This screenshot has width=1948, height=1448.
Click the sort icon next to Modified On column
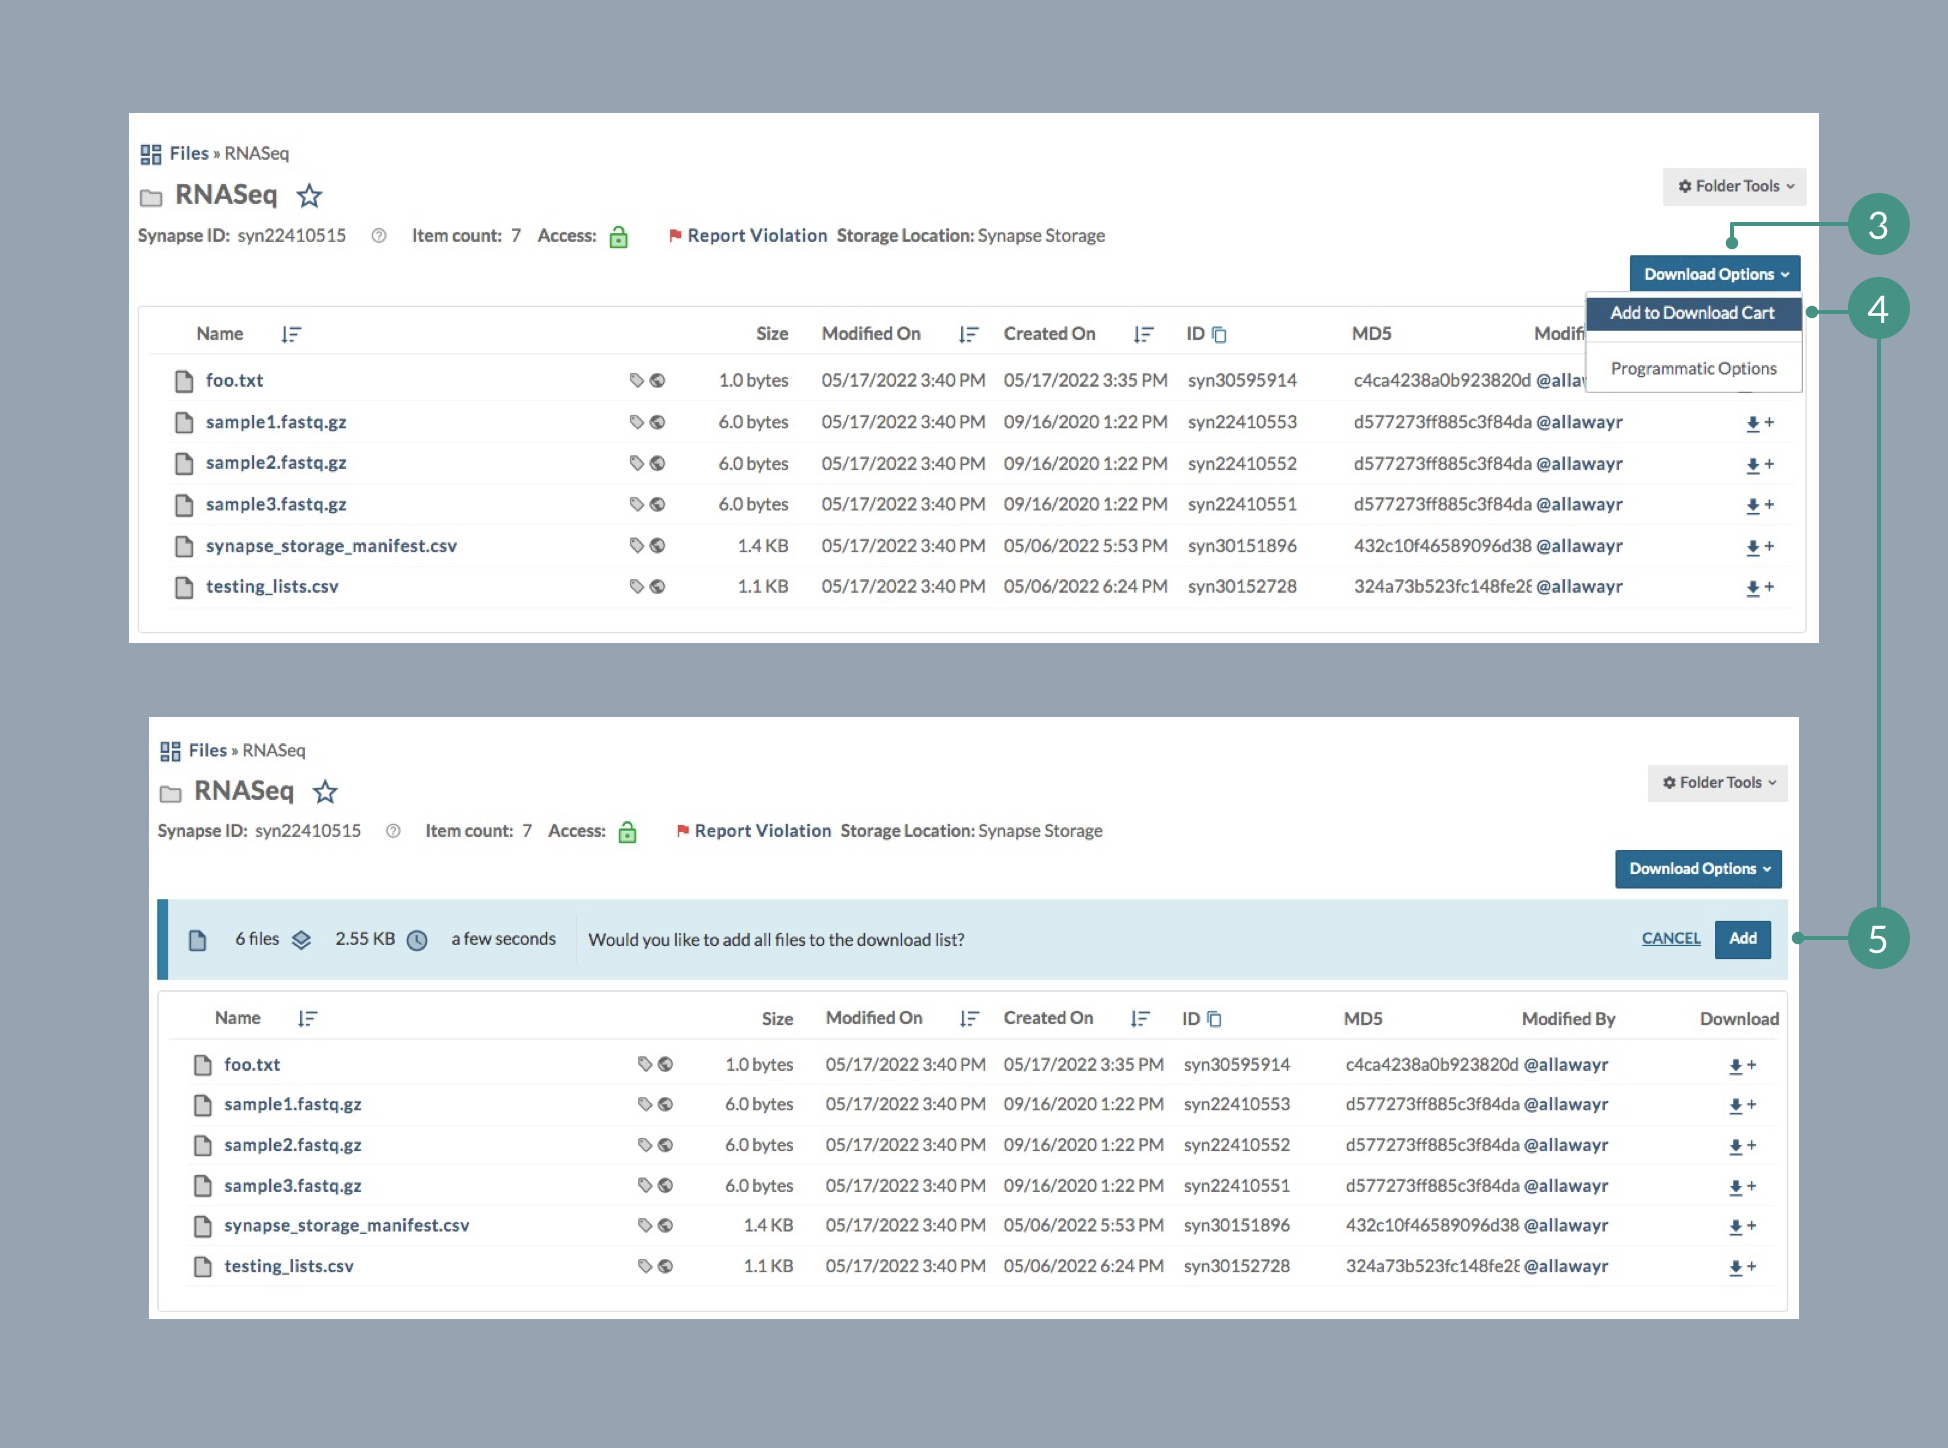(x=969, y=336)
